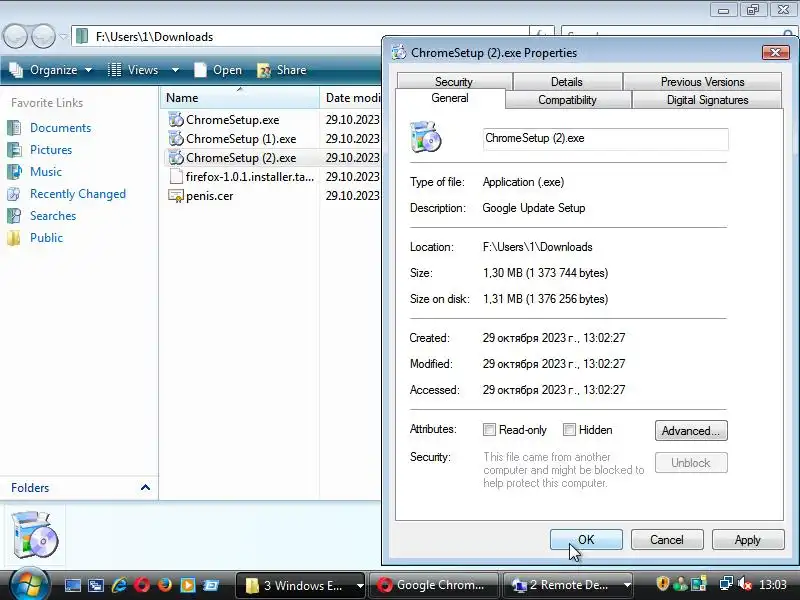Select ChromeSetup (2).exe in file list

[241, 158]
